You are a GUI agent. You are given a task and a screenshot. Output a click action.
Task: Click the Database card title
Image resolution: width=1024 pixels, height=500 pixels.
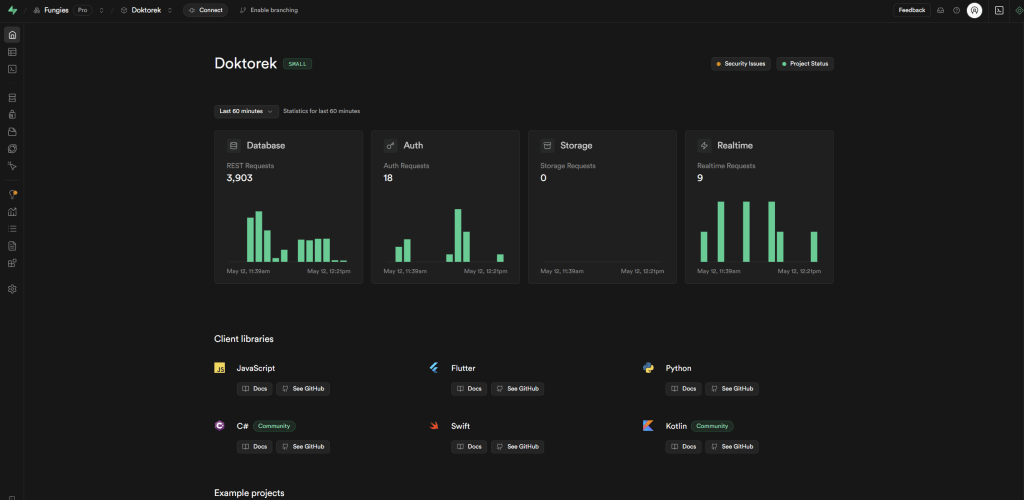[266, 146]
